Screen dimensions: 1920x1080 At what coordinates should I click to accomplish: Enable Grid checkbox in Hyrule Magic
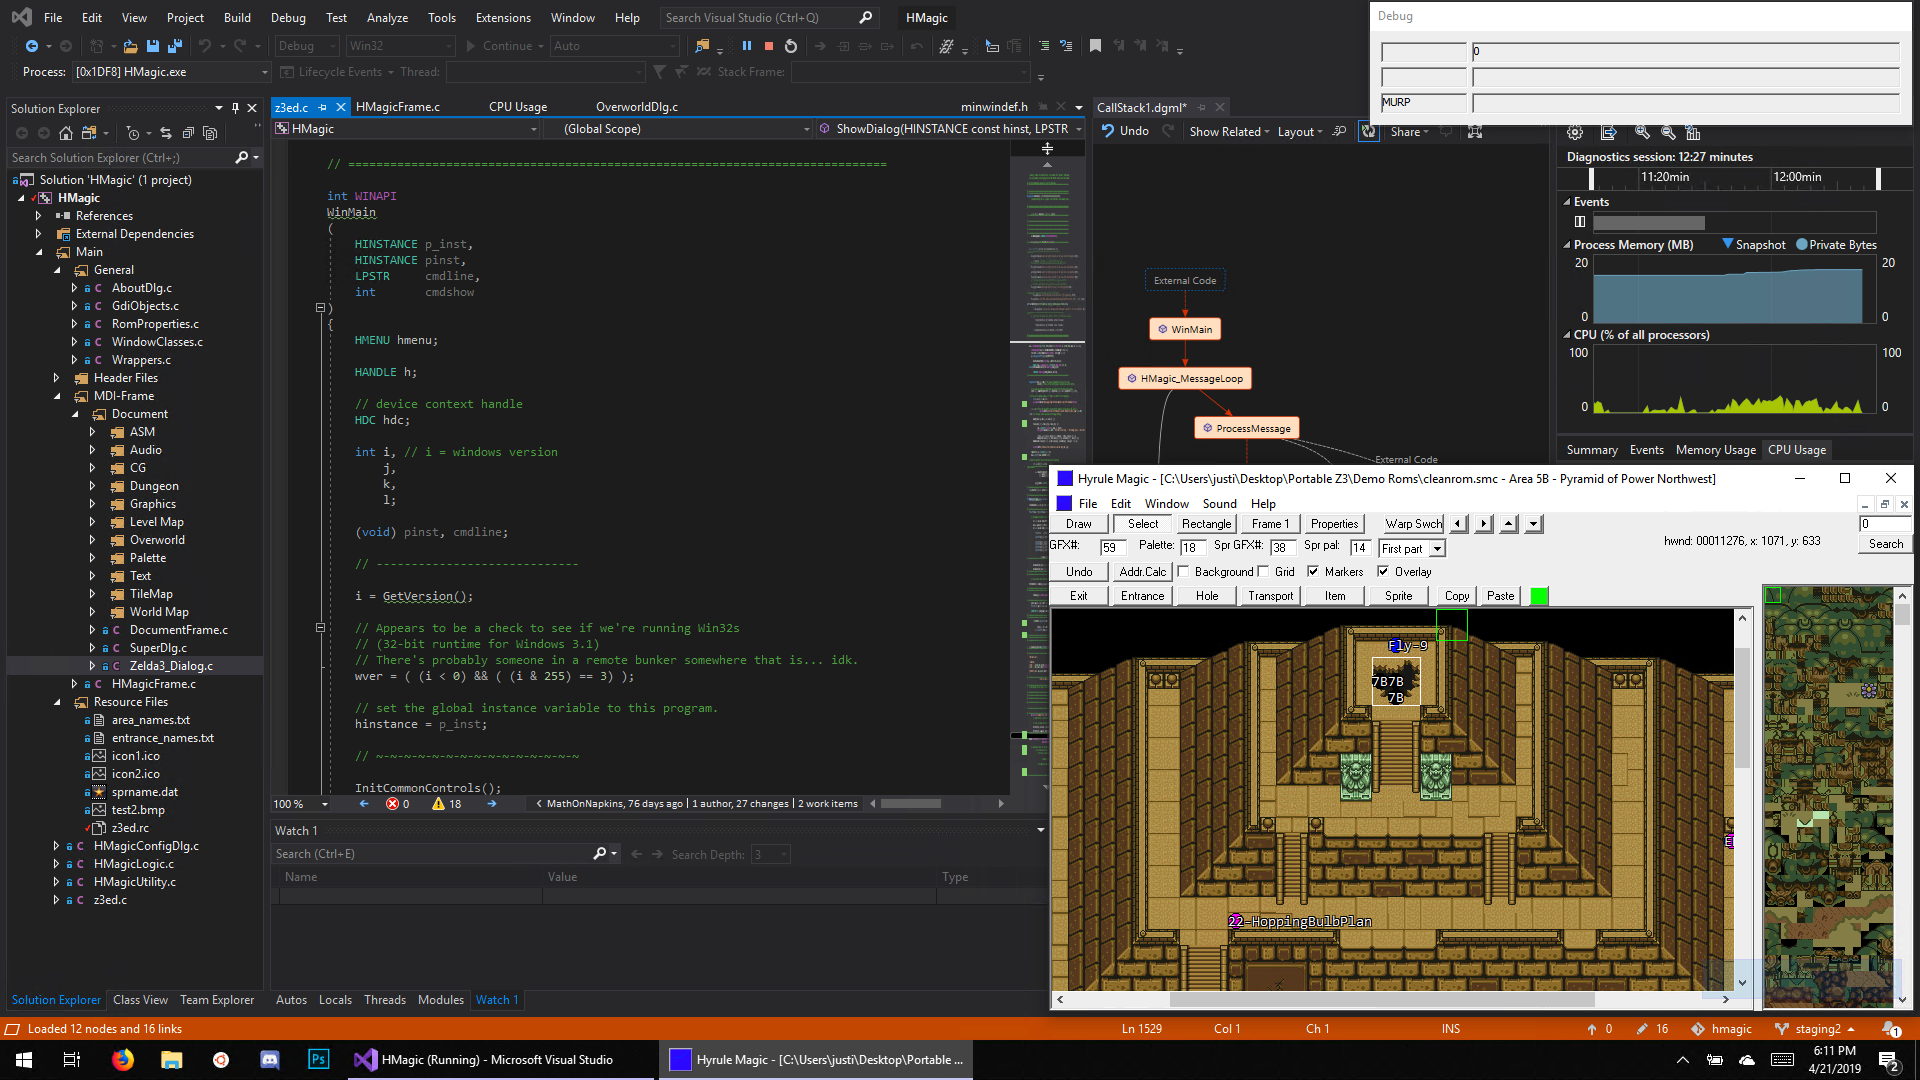coord(1264,572)
